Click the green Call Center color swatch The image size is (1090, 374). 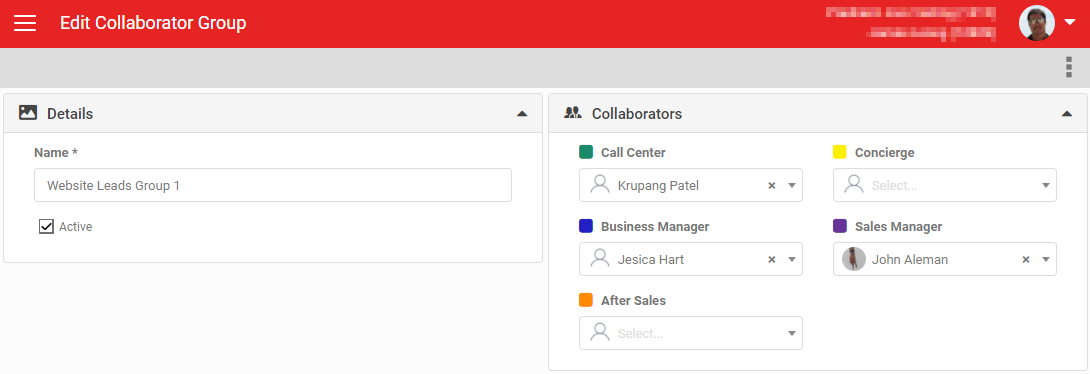pos(586,152)
